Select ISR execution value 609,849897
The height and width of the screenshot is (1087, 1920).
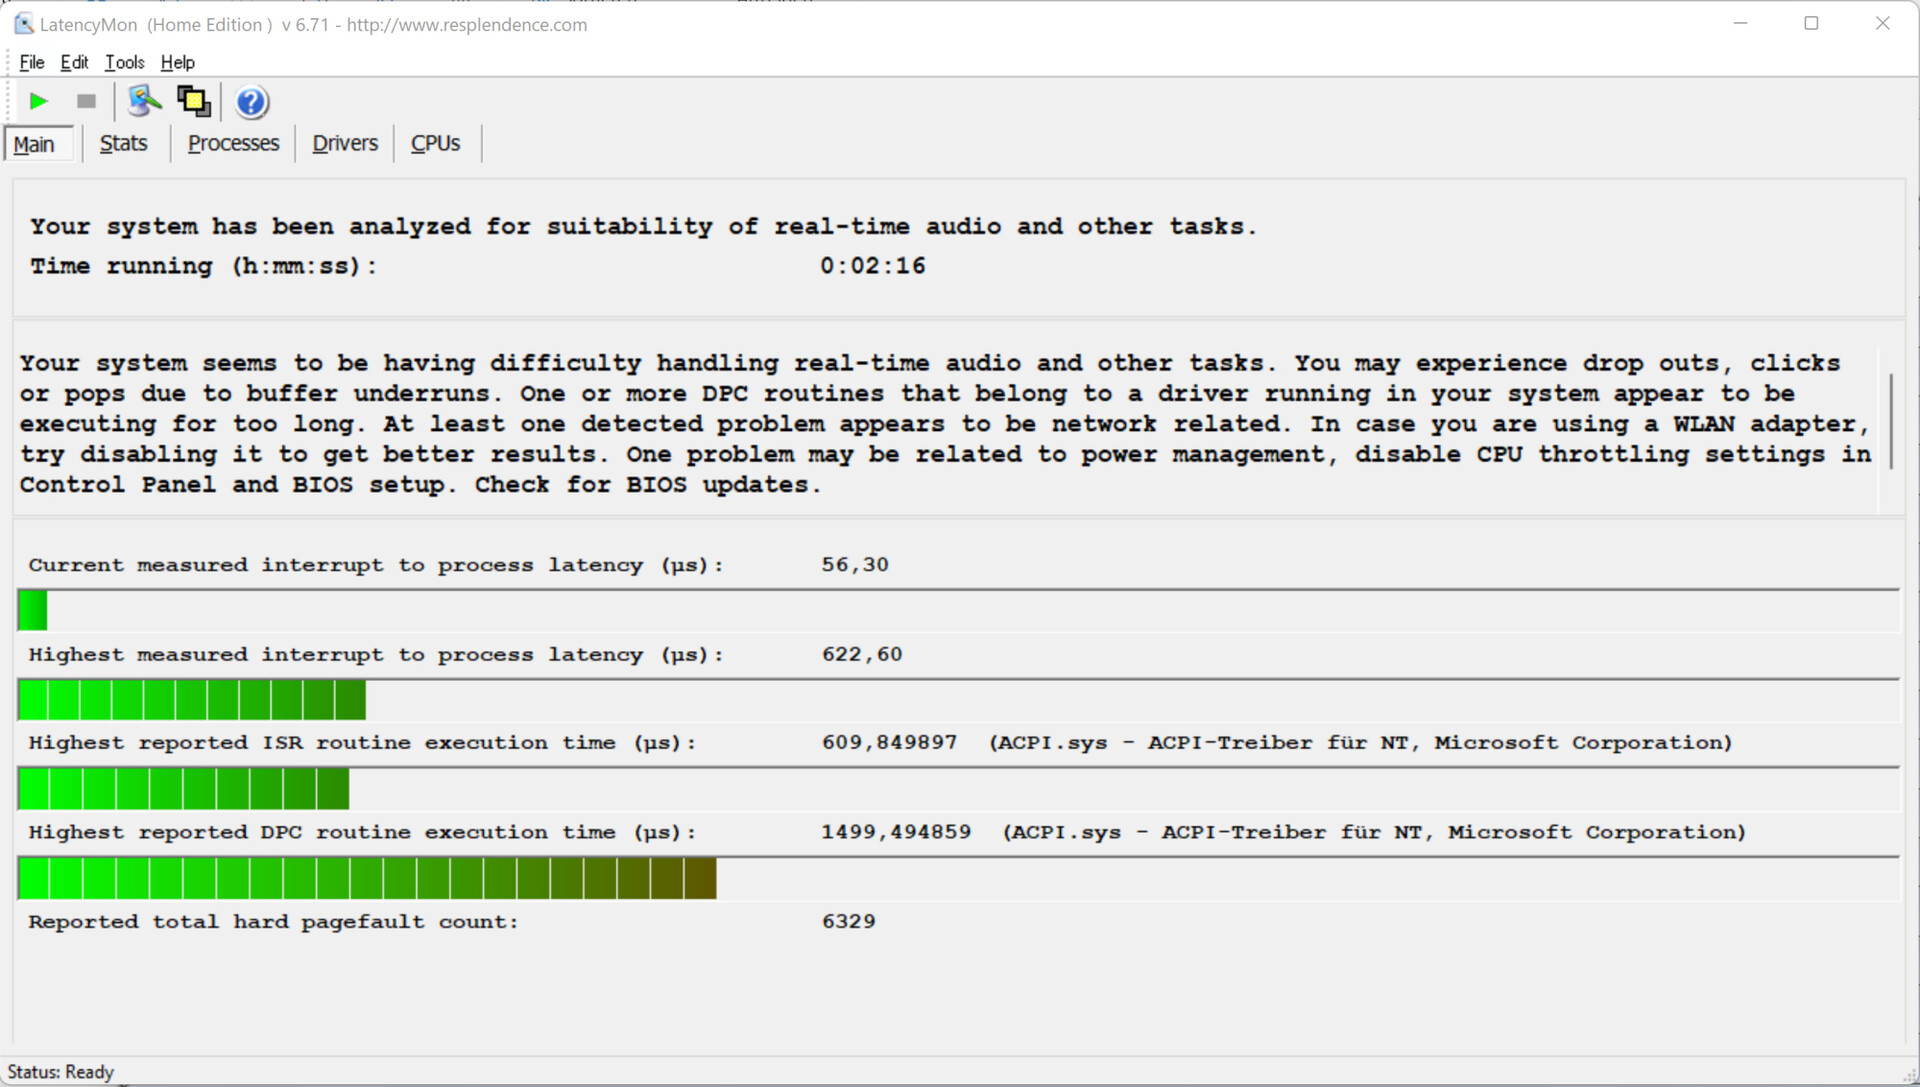click(889, 743)
